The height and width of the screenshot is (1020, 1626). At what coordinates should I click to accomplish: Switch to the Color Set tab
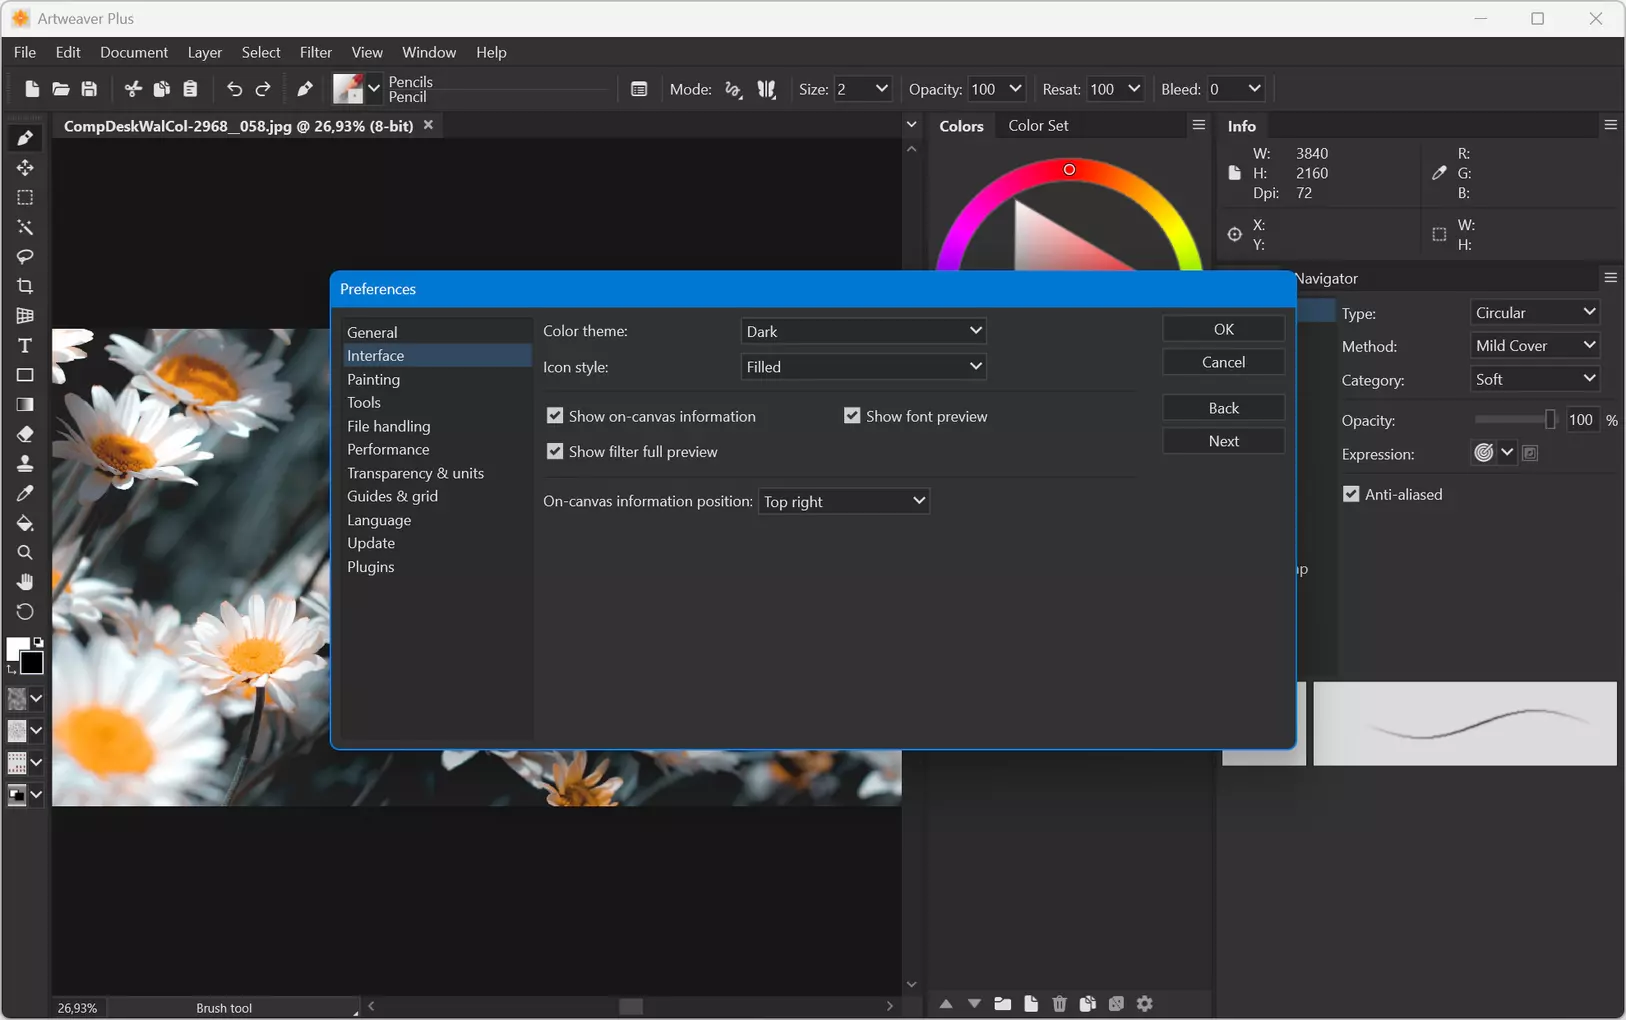tap(1038, 125)
